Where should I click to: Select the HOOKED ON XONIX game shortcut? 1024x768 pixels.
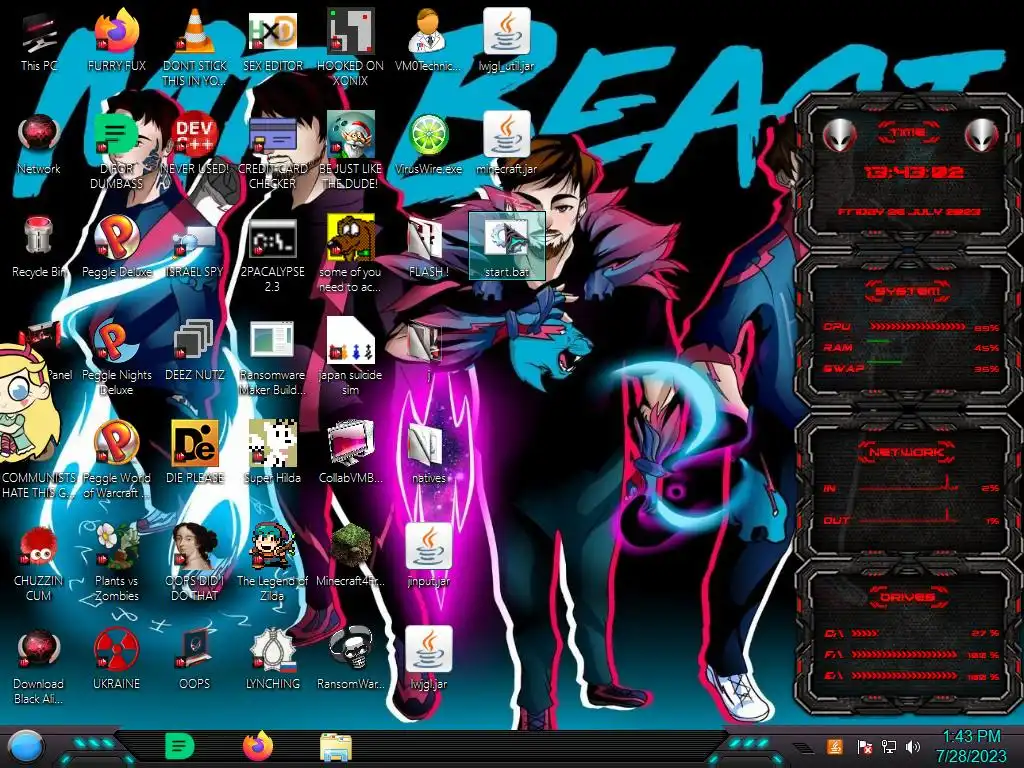click(350, 47)
